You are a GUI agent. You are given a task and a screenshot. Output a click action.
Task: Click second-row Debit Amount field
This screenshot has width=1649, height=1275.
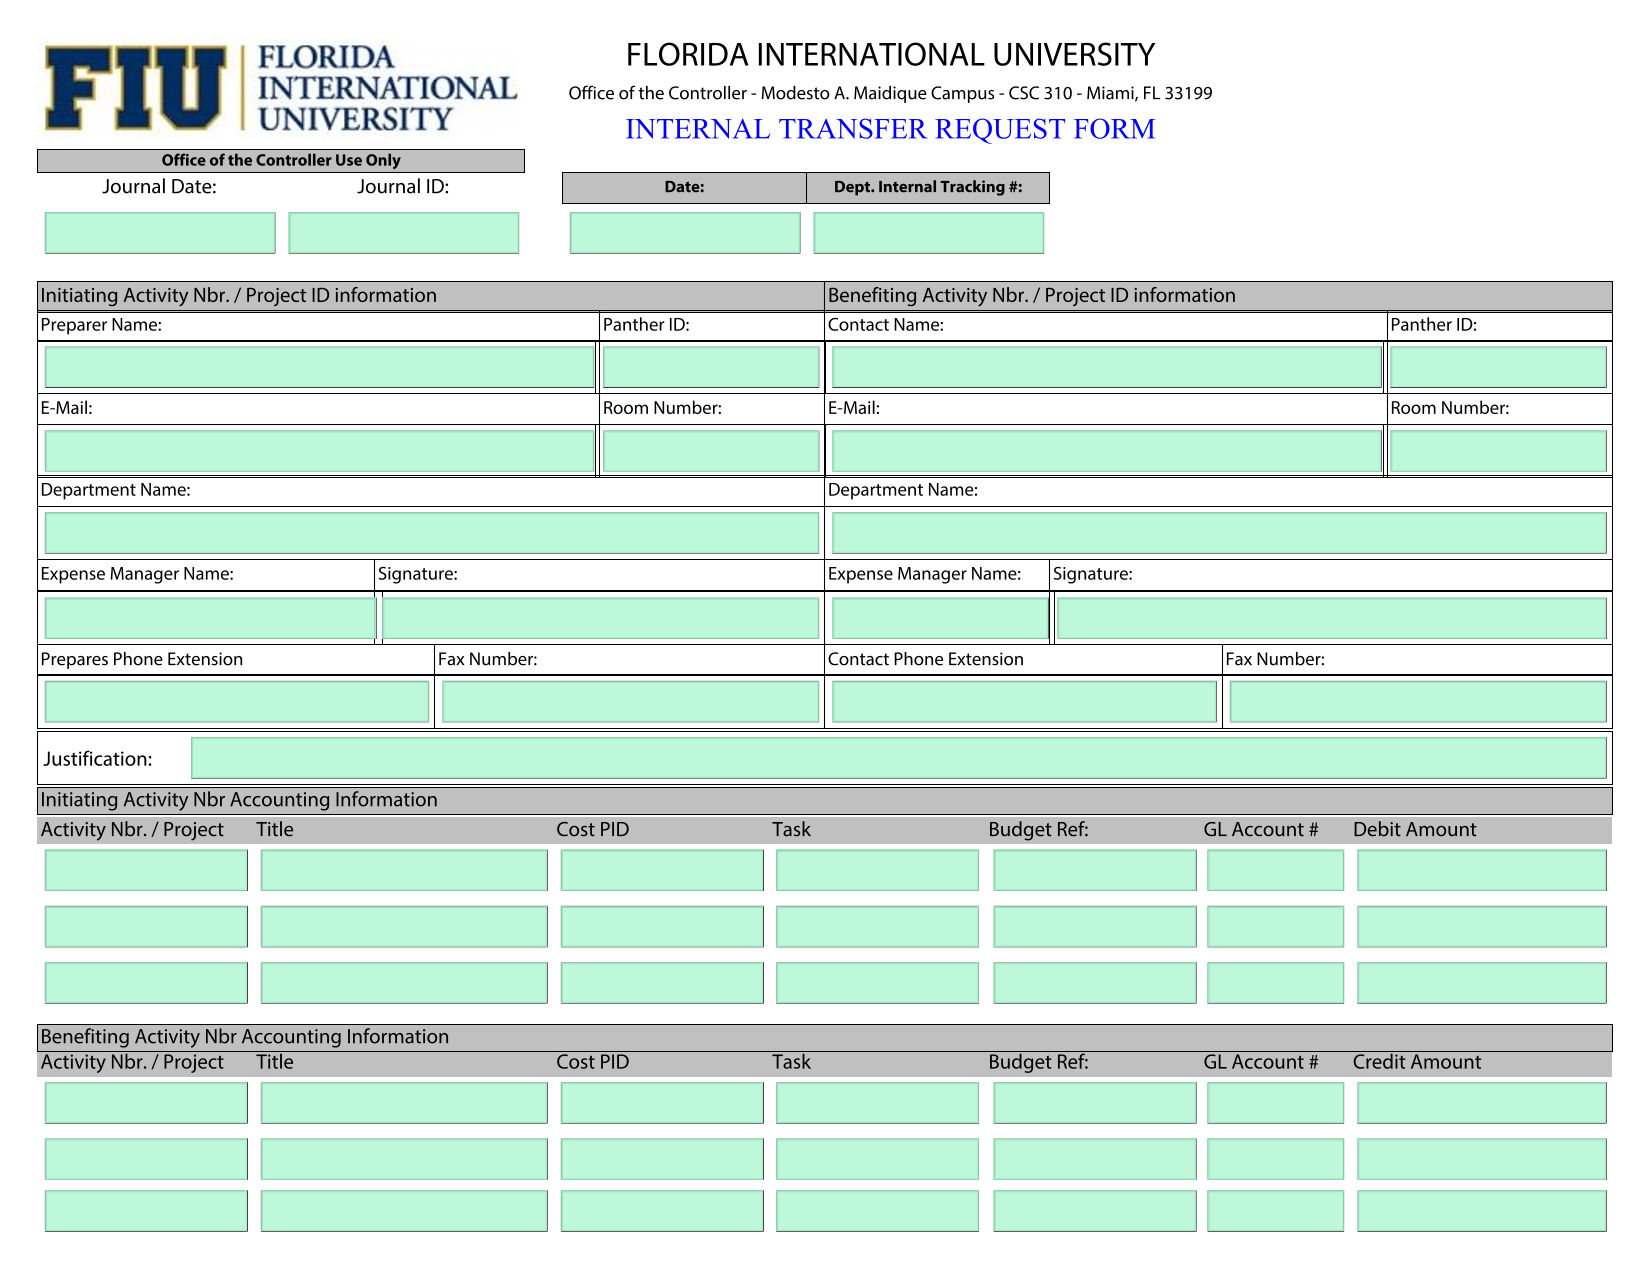tap(1482, 927)
